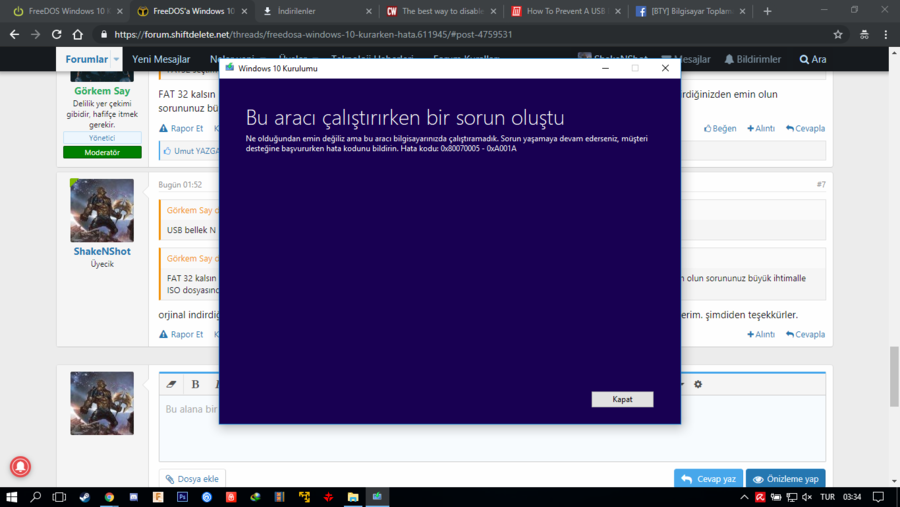
Task: Click the eraser remove-formatting editor icon
Action: point(171,384)
